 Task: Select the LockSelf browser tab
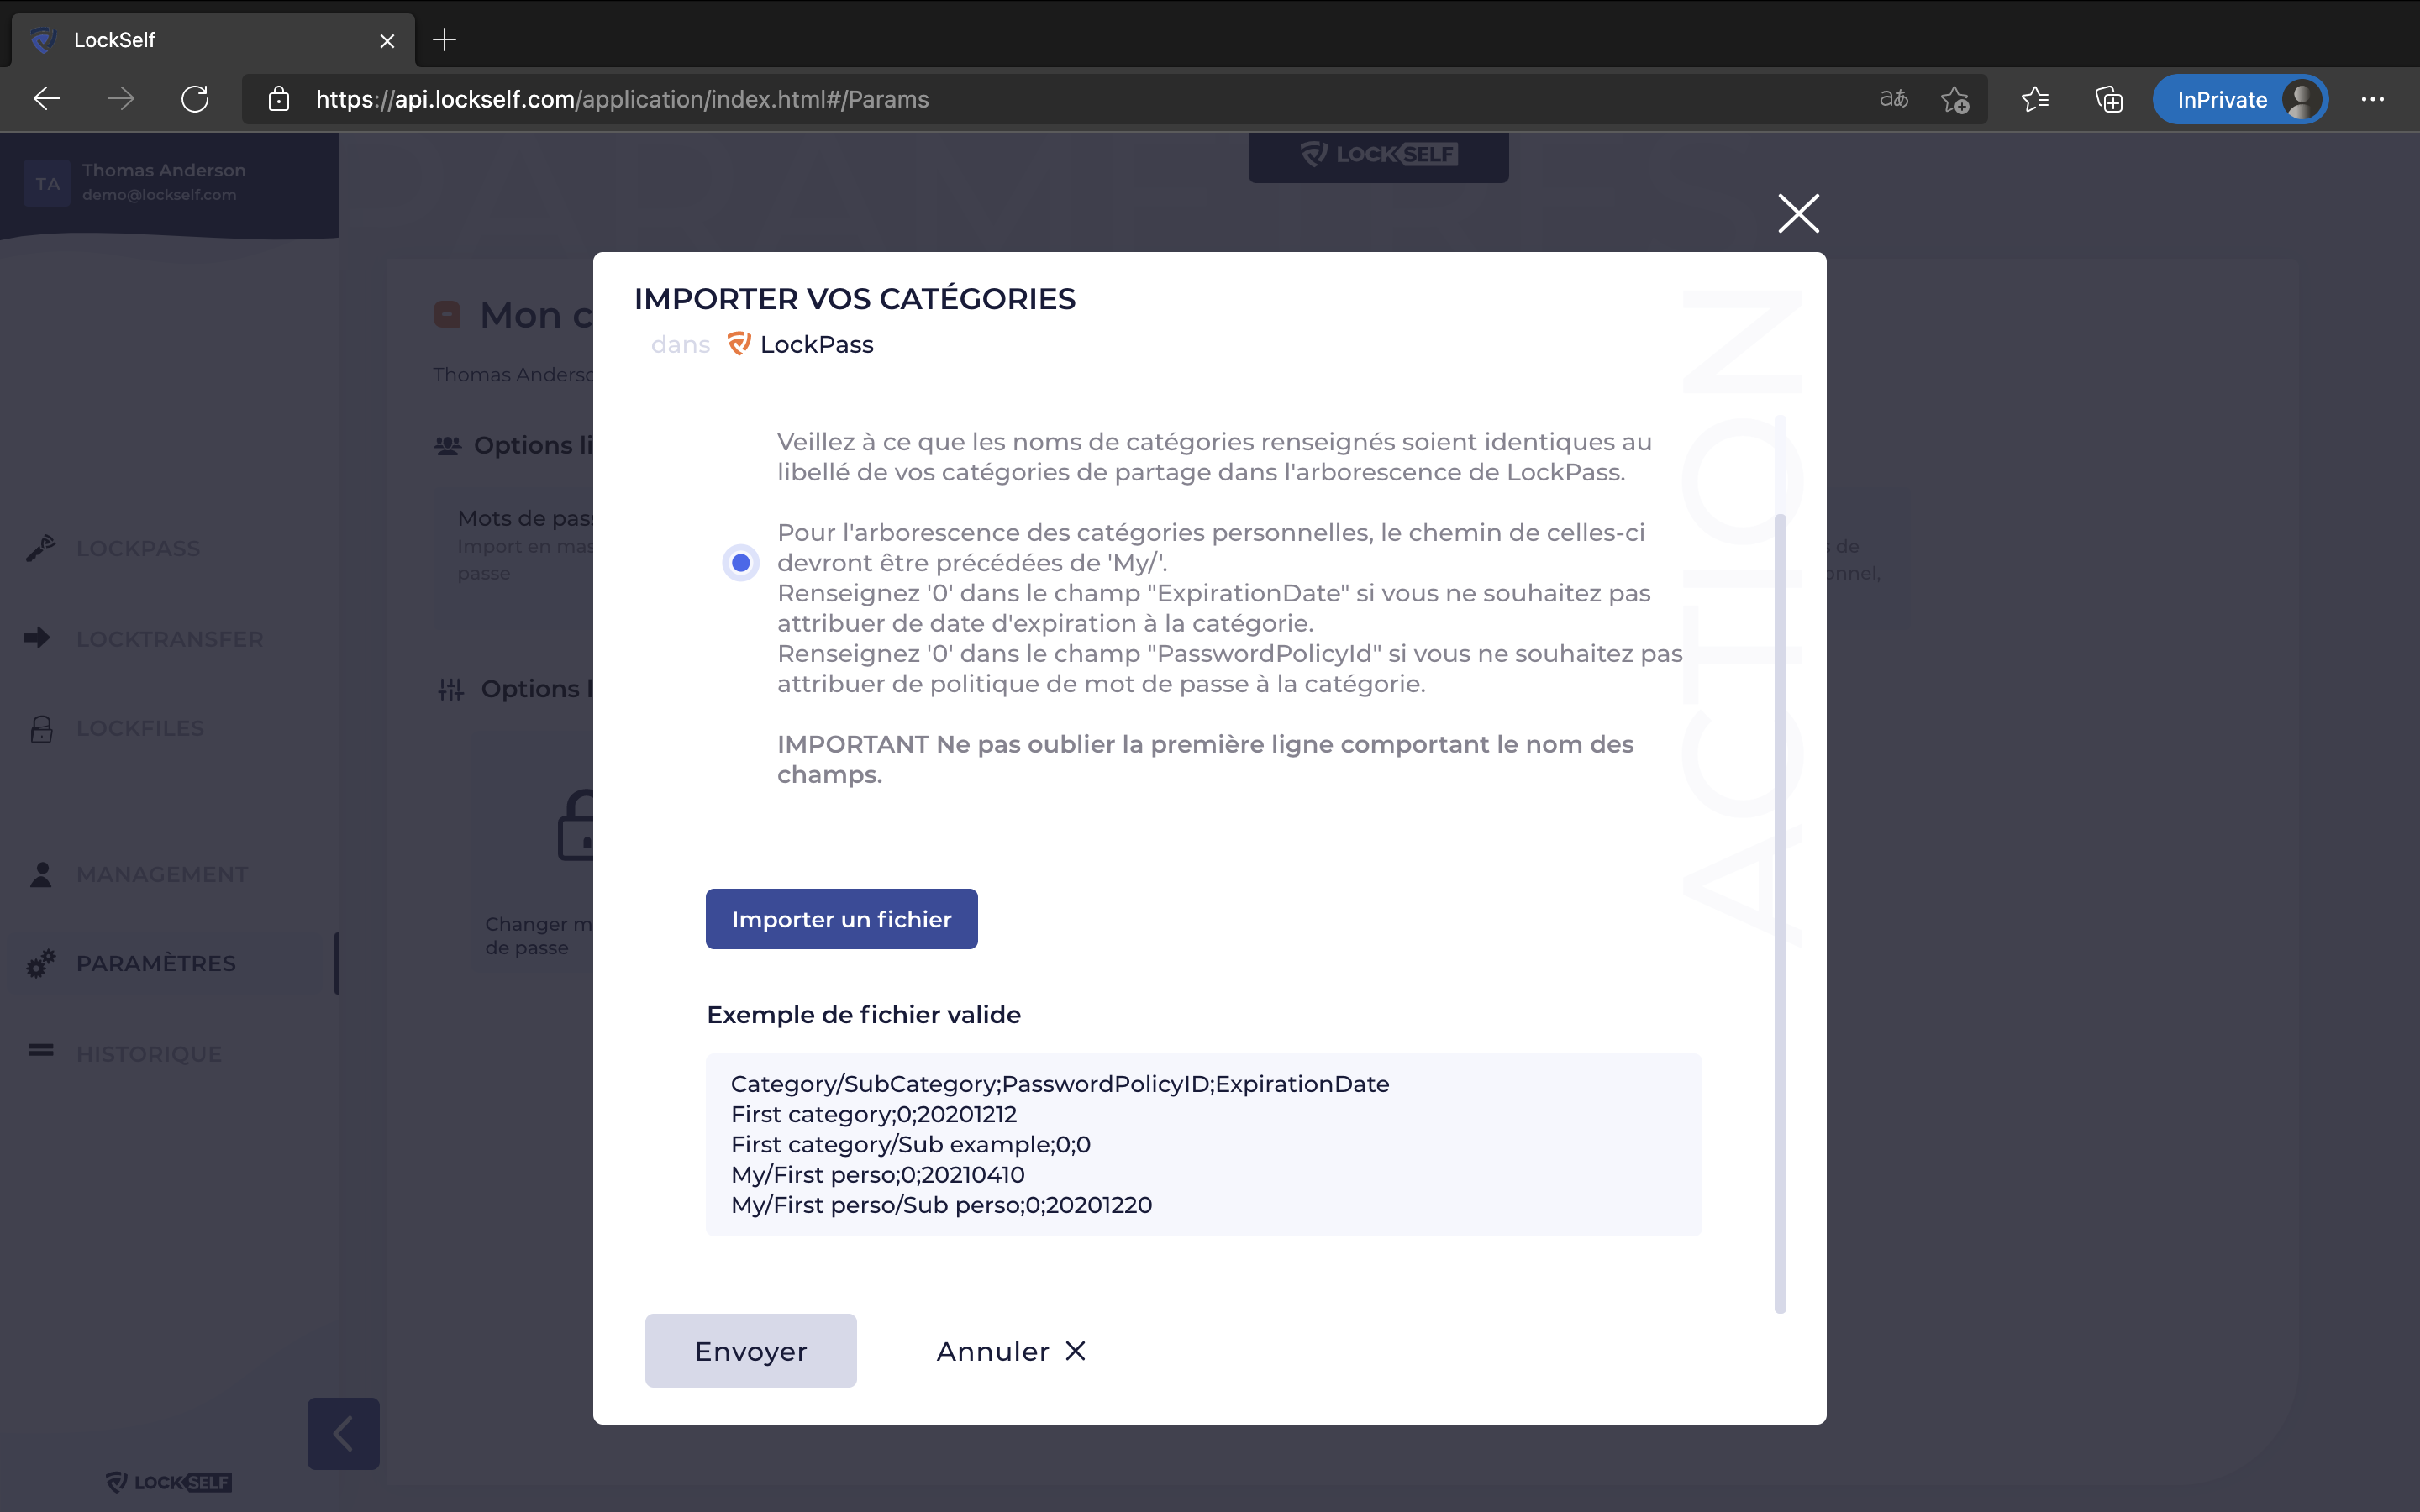(213, 40)
